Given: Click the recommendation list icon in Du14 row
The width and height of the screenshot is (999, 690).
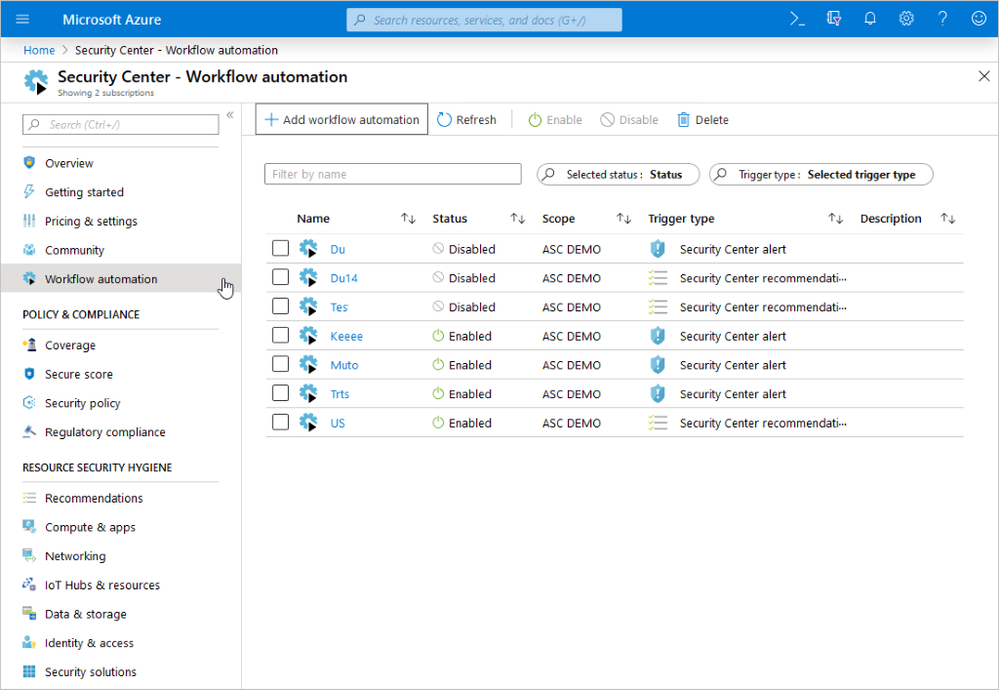Looking at the screenshot, I should [658, 278].
